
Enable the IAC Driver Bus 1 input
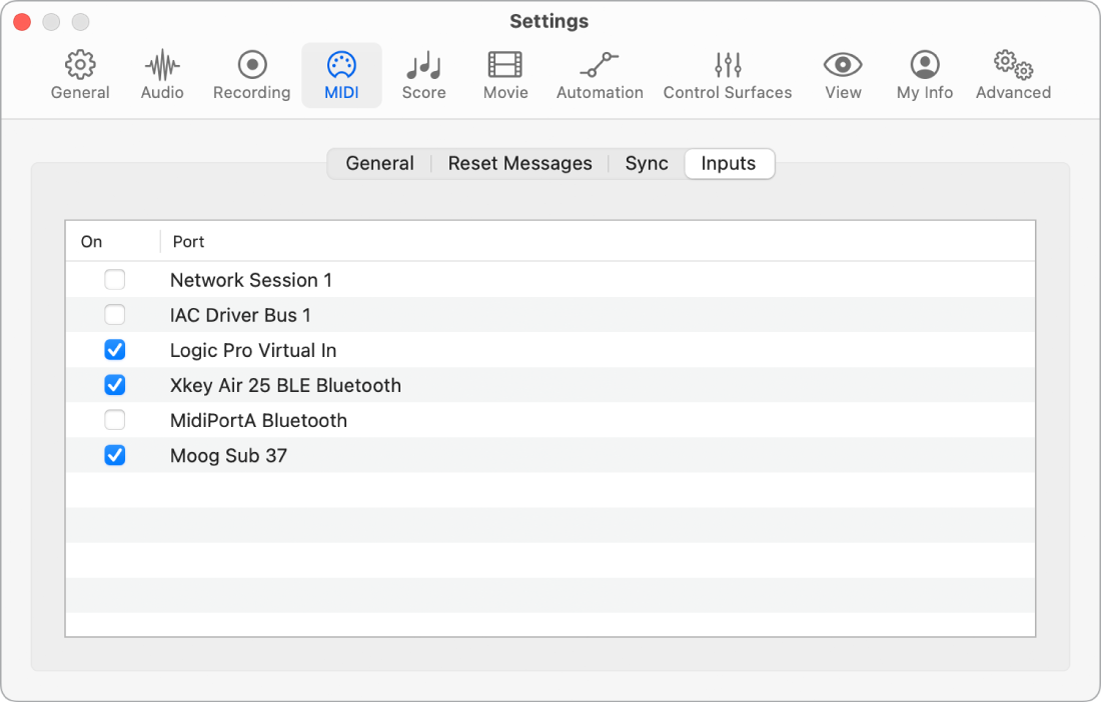click(114, 314)
